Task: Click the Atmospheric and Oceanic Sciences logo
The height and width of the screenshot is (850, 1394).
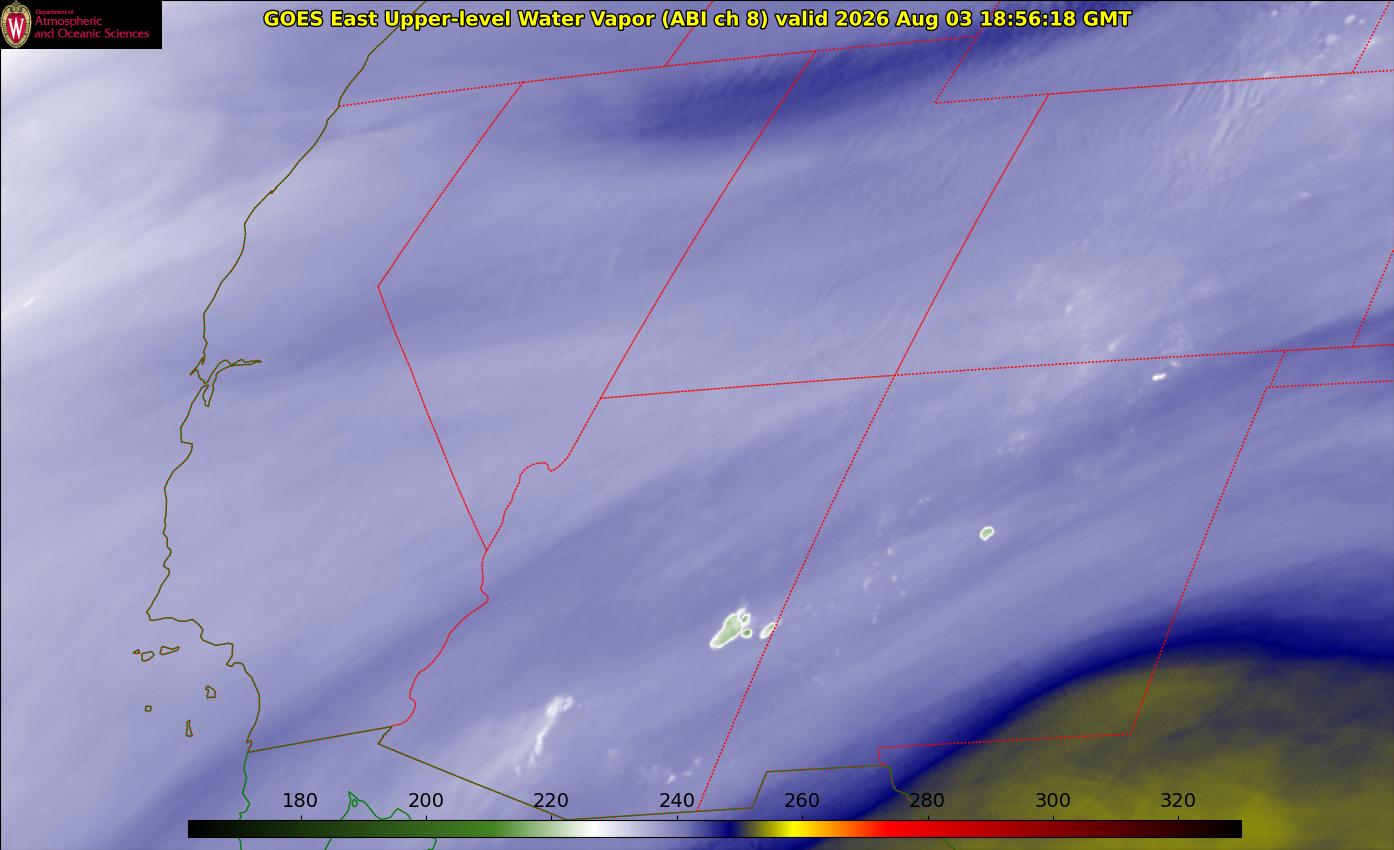Action: [x=81, y=24]
